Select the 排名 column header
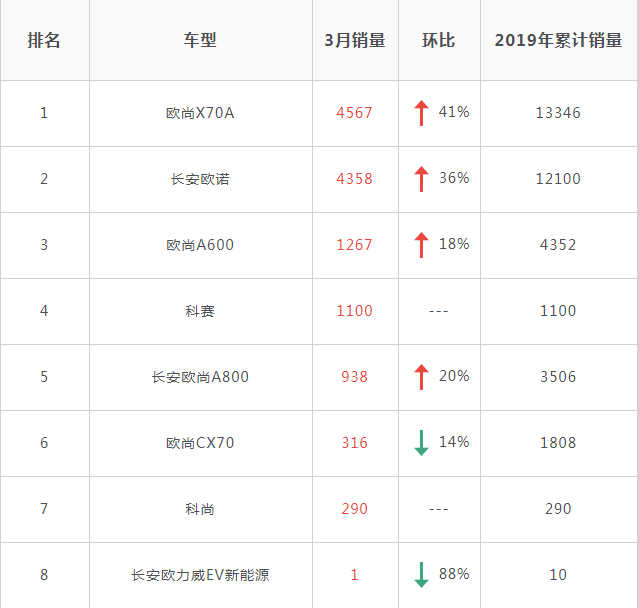The height and width of the screenshot is (608, 639). [x=44, y=40]
